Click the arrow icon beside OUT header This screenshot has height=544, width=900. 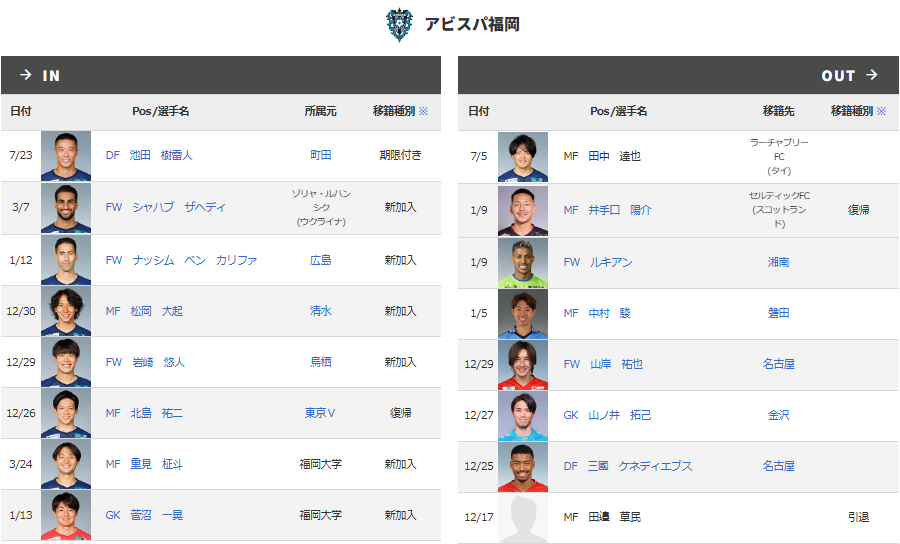[872, 76]
